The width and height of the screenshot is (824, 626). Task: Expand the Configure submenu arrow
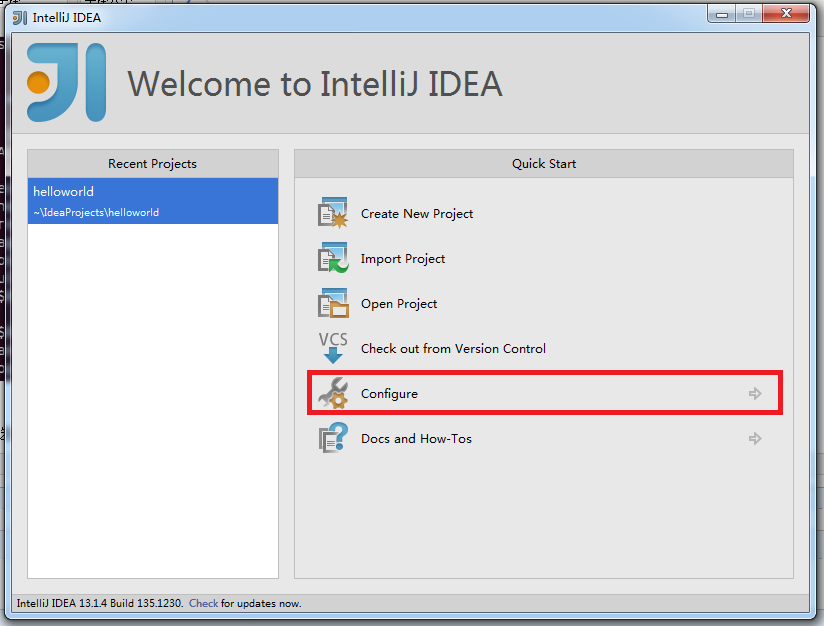click(755, 394)
